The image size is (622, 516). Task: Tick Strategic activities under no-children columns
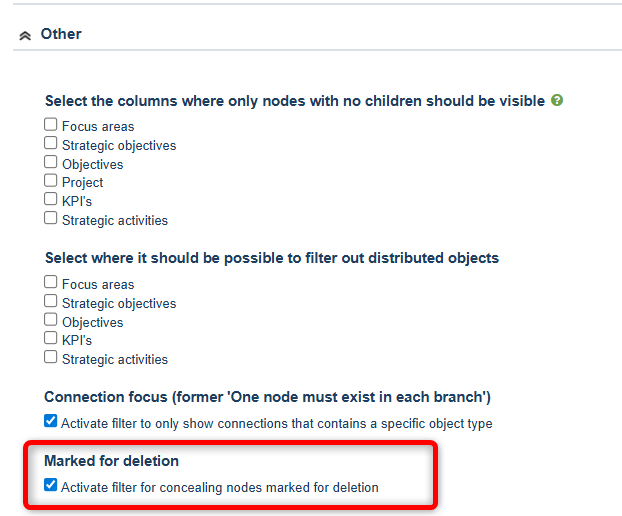point(51,218)
